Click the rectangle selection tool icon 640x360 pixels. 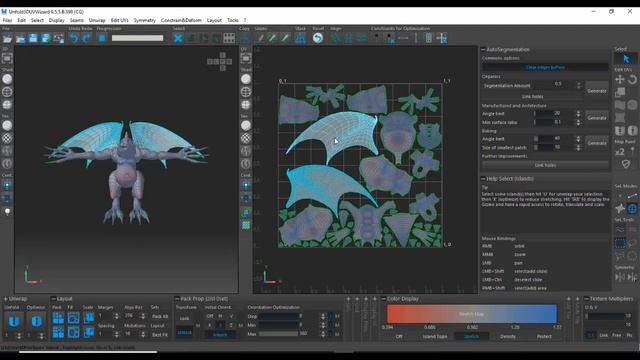(620, 244)
